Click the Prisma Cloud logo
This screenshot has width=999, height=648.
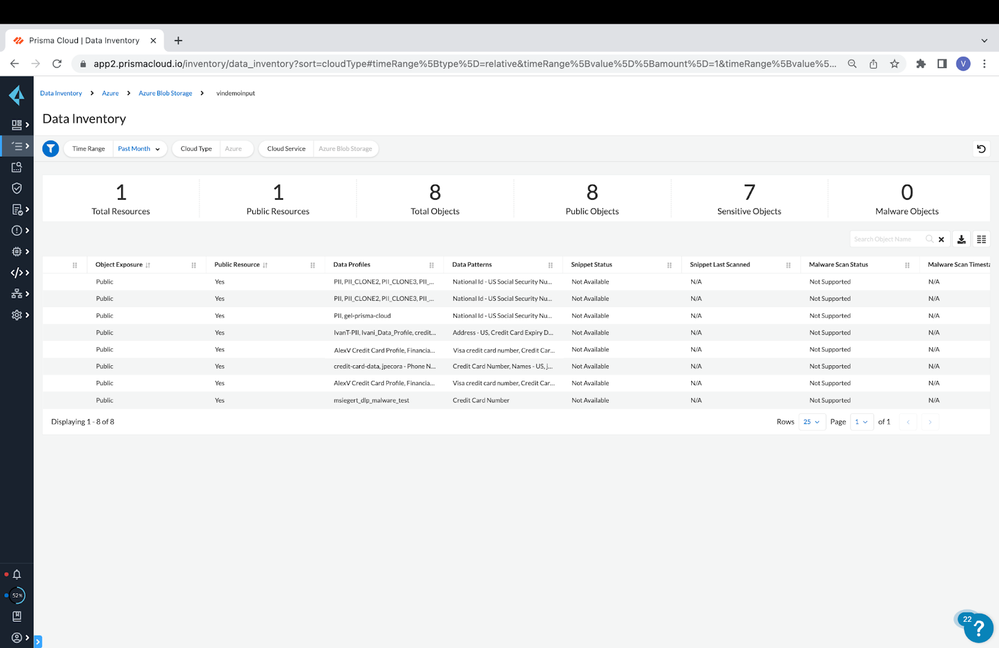click(x=16, y=96)
